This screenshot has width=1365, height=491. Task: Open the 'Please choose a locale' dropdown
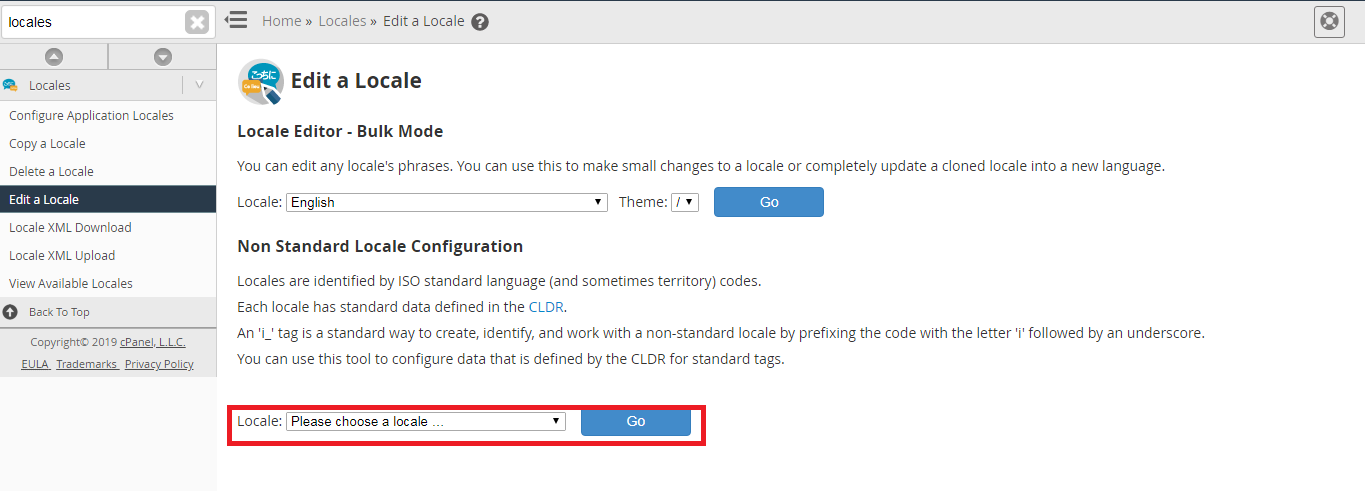tap(426, 422)
